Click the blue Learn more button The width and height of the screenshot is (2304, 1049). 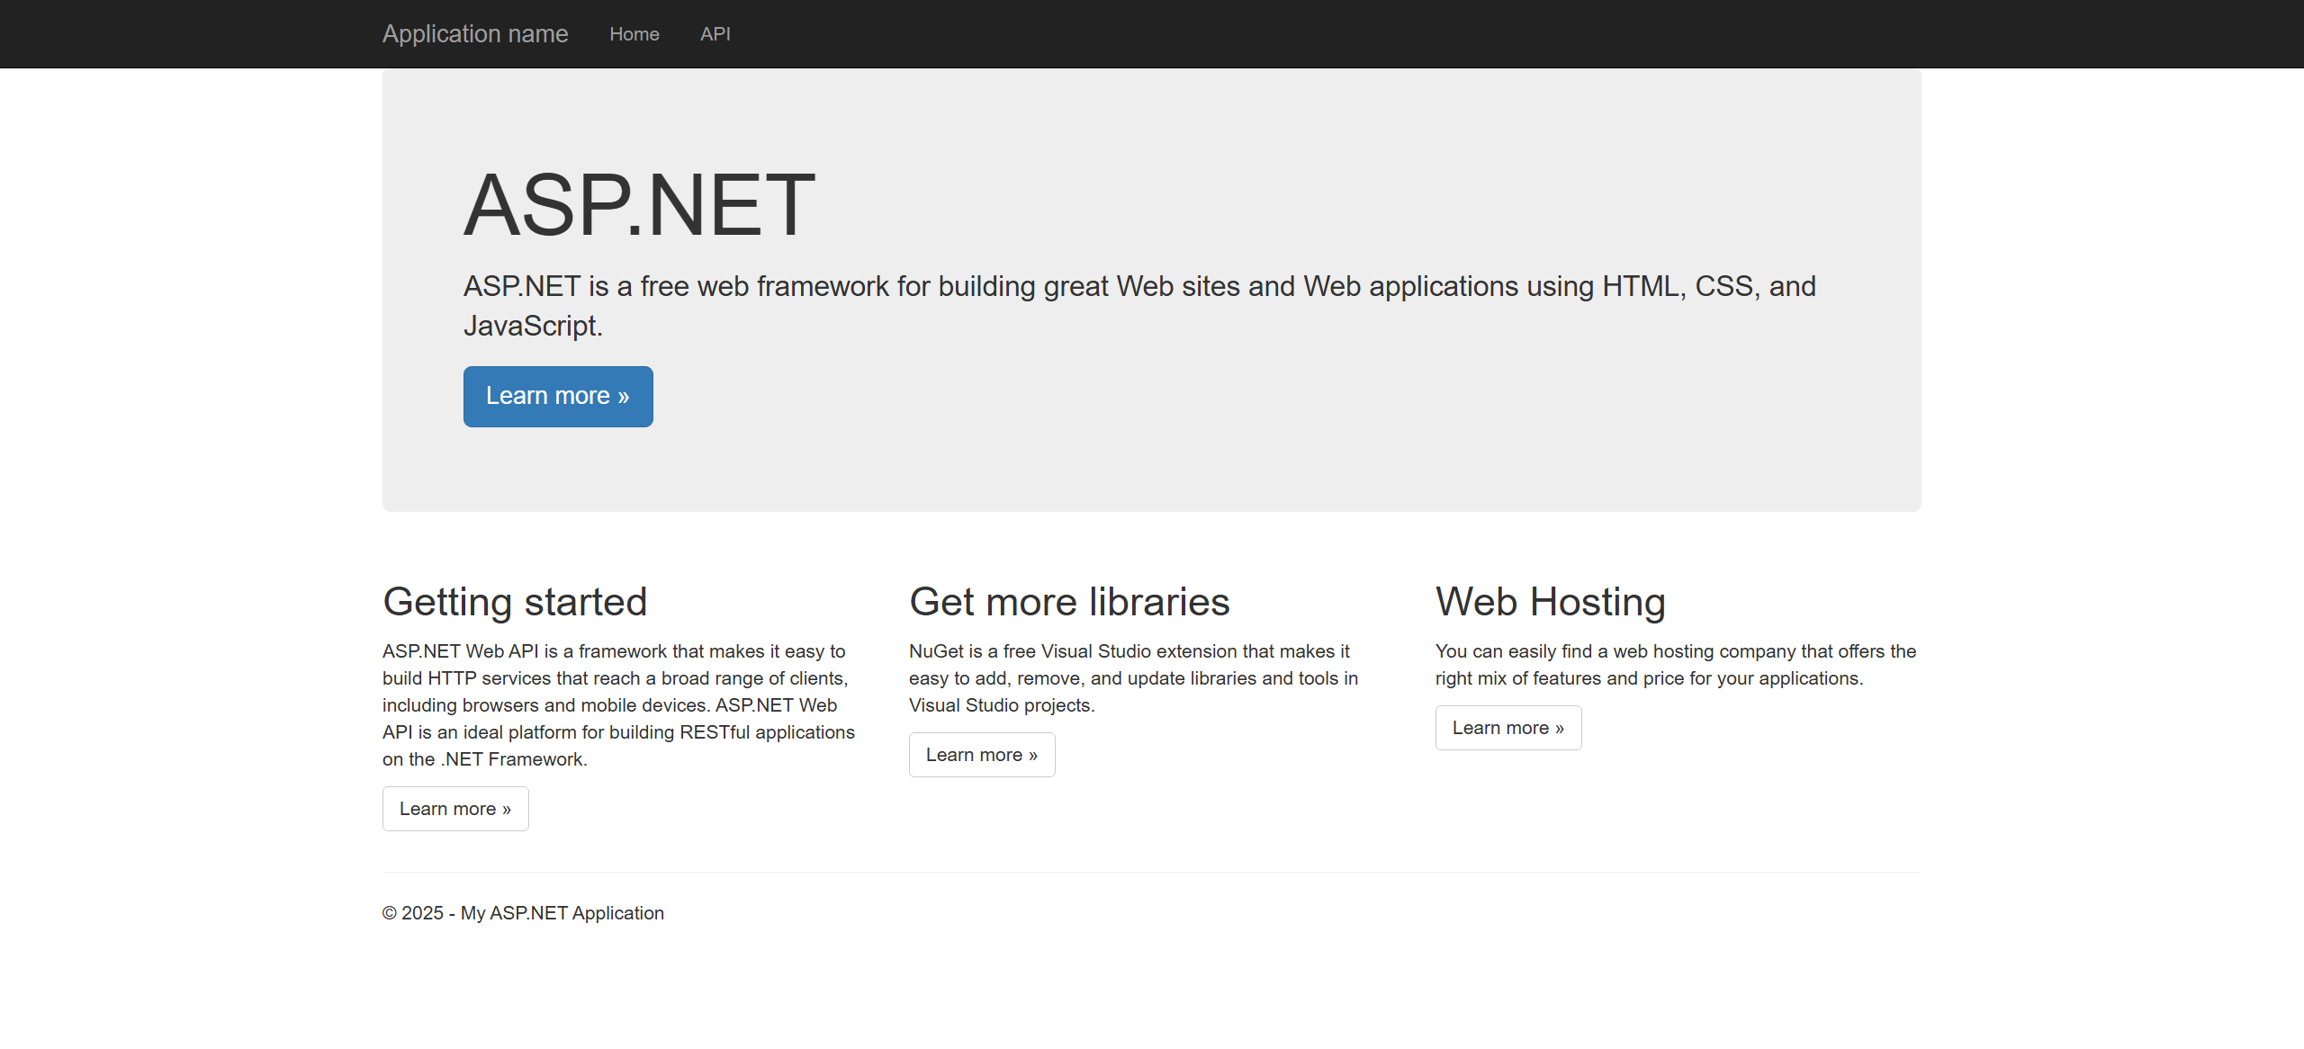(x=558, y=396)
